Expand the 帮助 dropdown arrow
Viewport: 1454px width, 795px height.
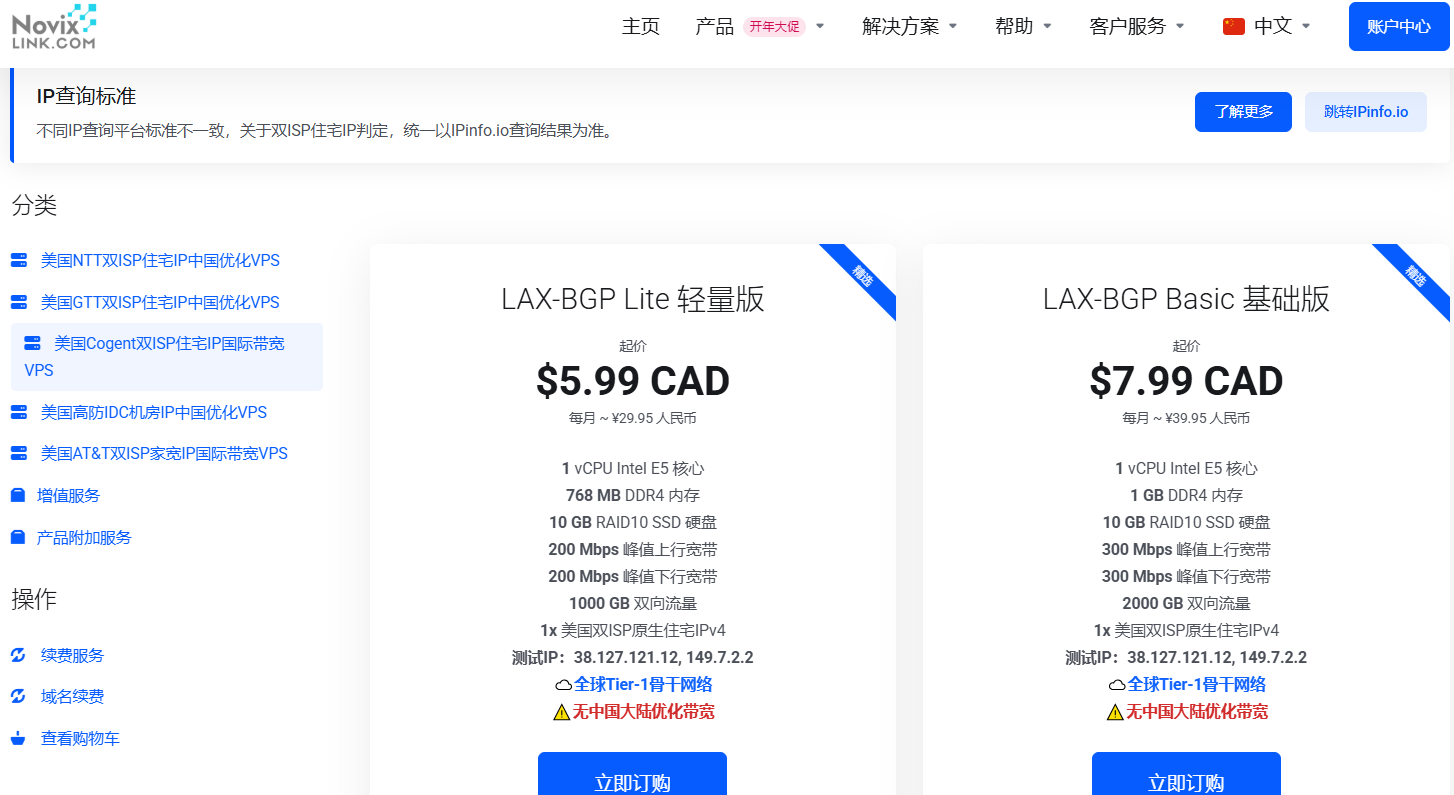point(1047,27)
